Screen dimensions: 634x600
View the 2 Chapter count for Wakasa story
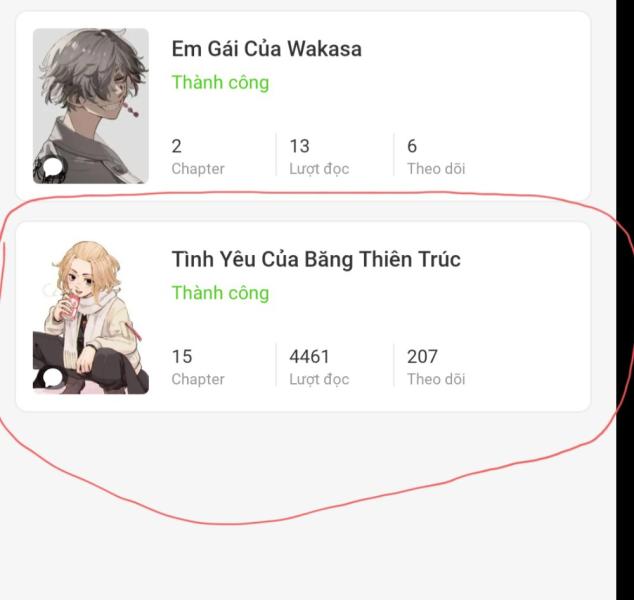(176, 146)
